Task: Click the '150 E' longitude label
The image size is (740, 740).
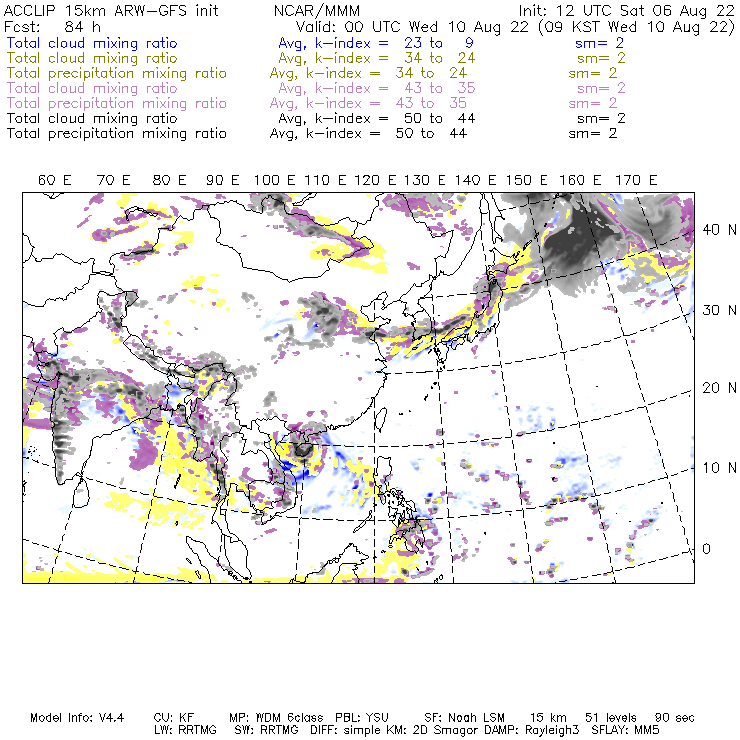Action: tap(527, 180)
